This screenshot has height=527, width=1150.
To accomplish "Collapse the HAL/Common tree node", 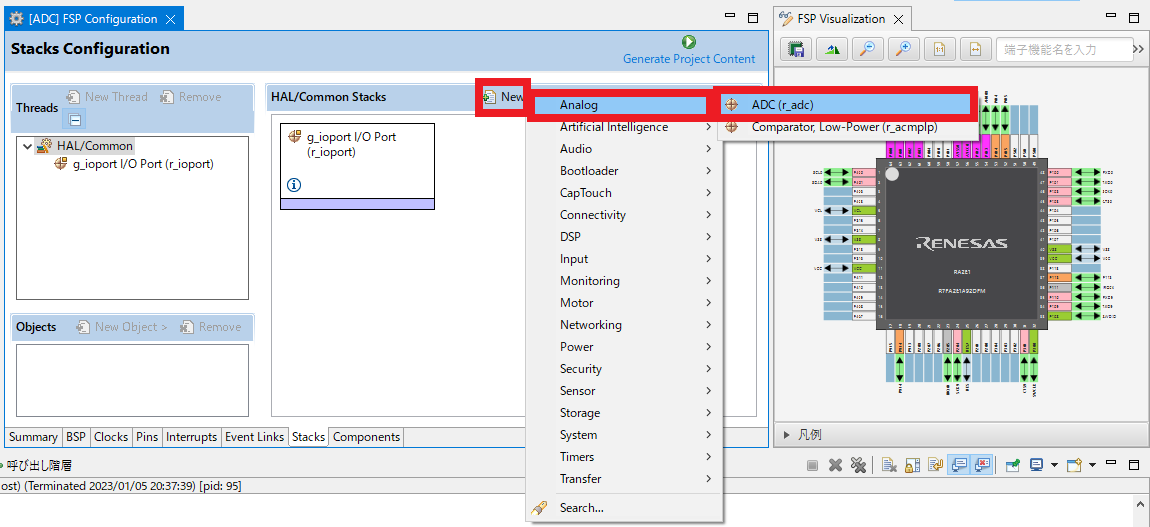I will 27,146.
